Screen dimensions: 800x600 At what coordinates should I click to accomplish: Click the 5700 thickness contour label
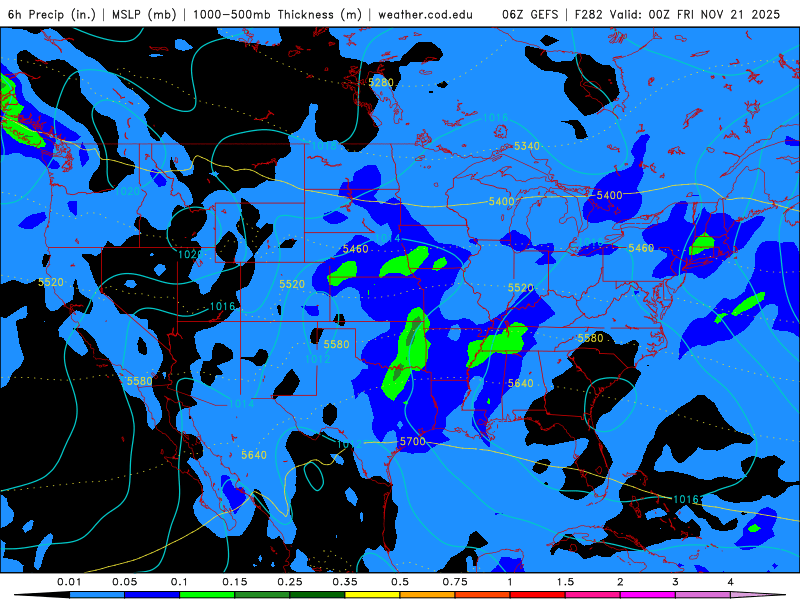[412, 441]
